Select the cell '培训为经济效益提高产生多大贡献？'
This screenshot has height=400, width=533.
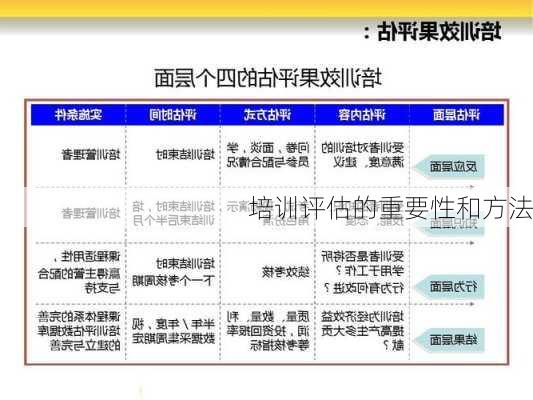[x=363, y=331]
